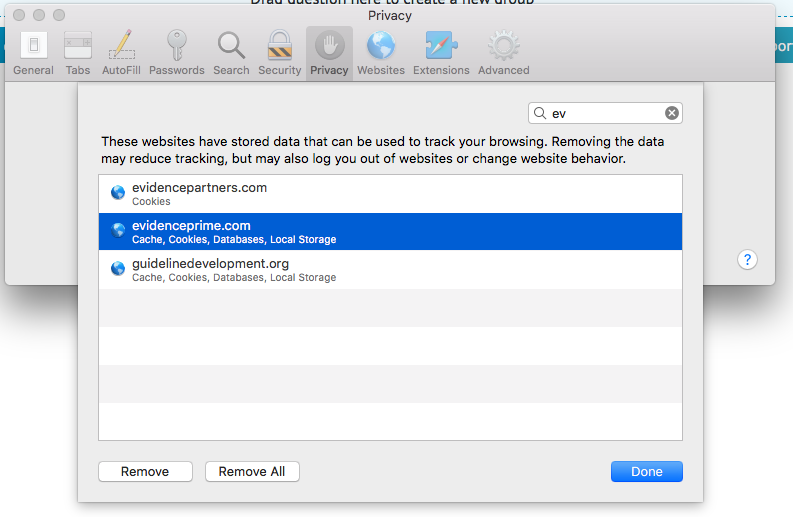Select the guidelinedevelopment.org row

click(x=390, y=270)
